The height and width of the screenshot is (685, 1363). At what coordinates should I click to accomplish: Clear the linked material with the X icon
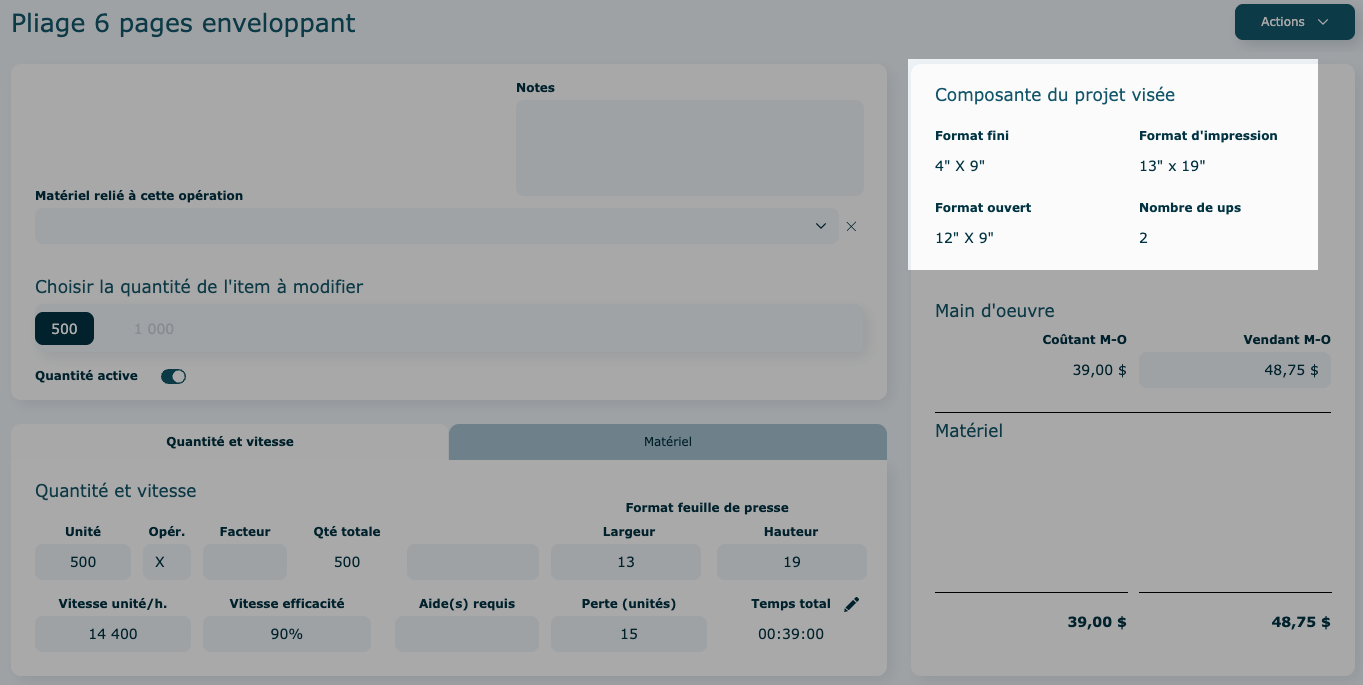[x=851, y=227]
